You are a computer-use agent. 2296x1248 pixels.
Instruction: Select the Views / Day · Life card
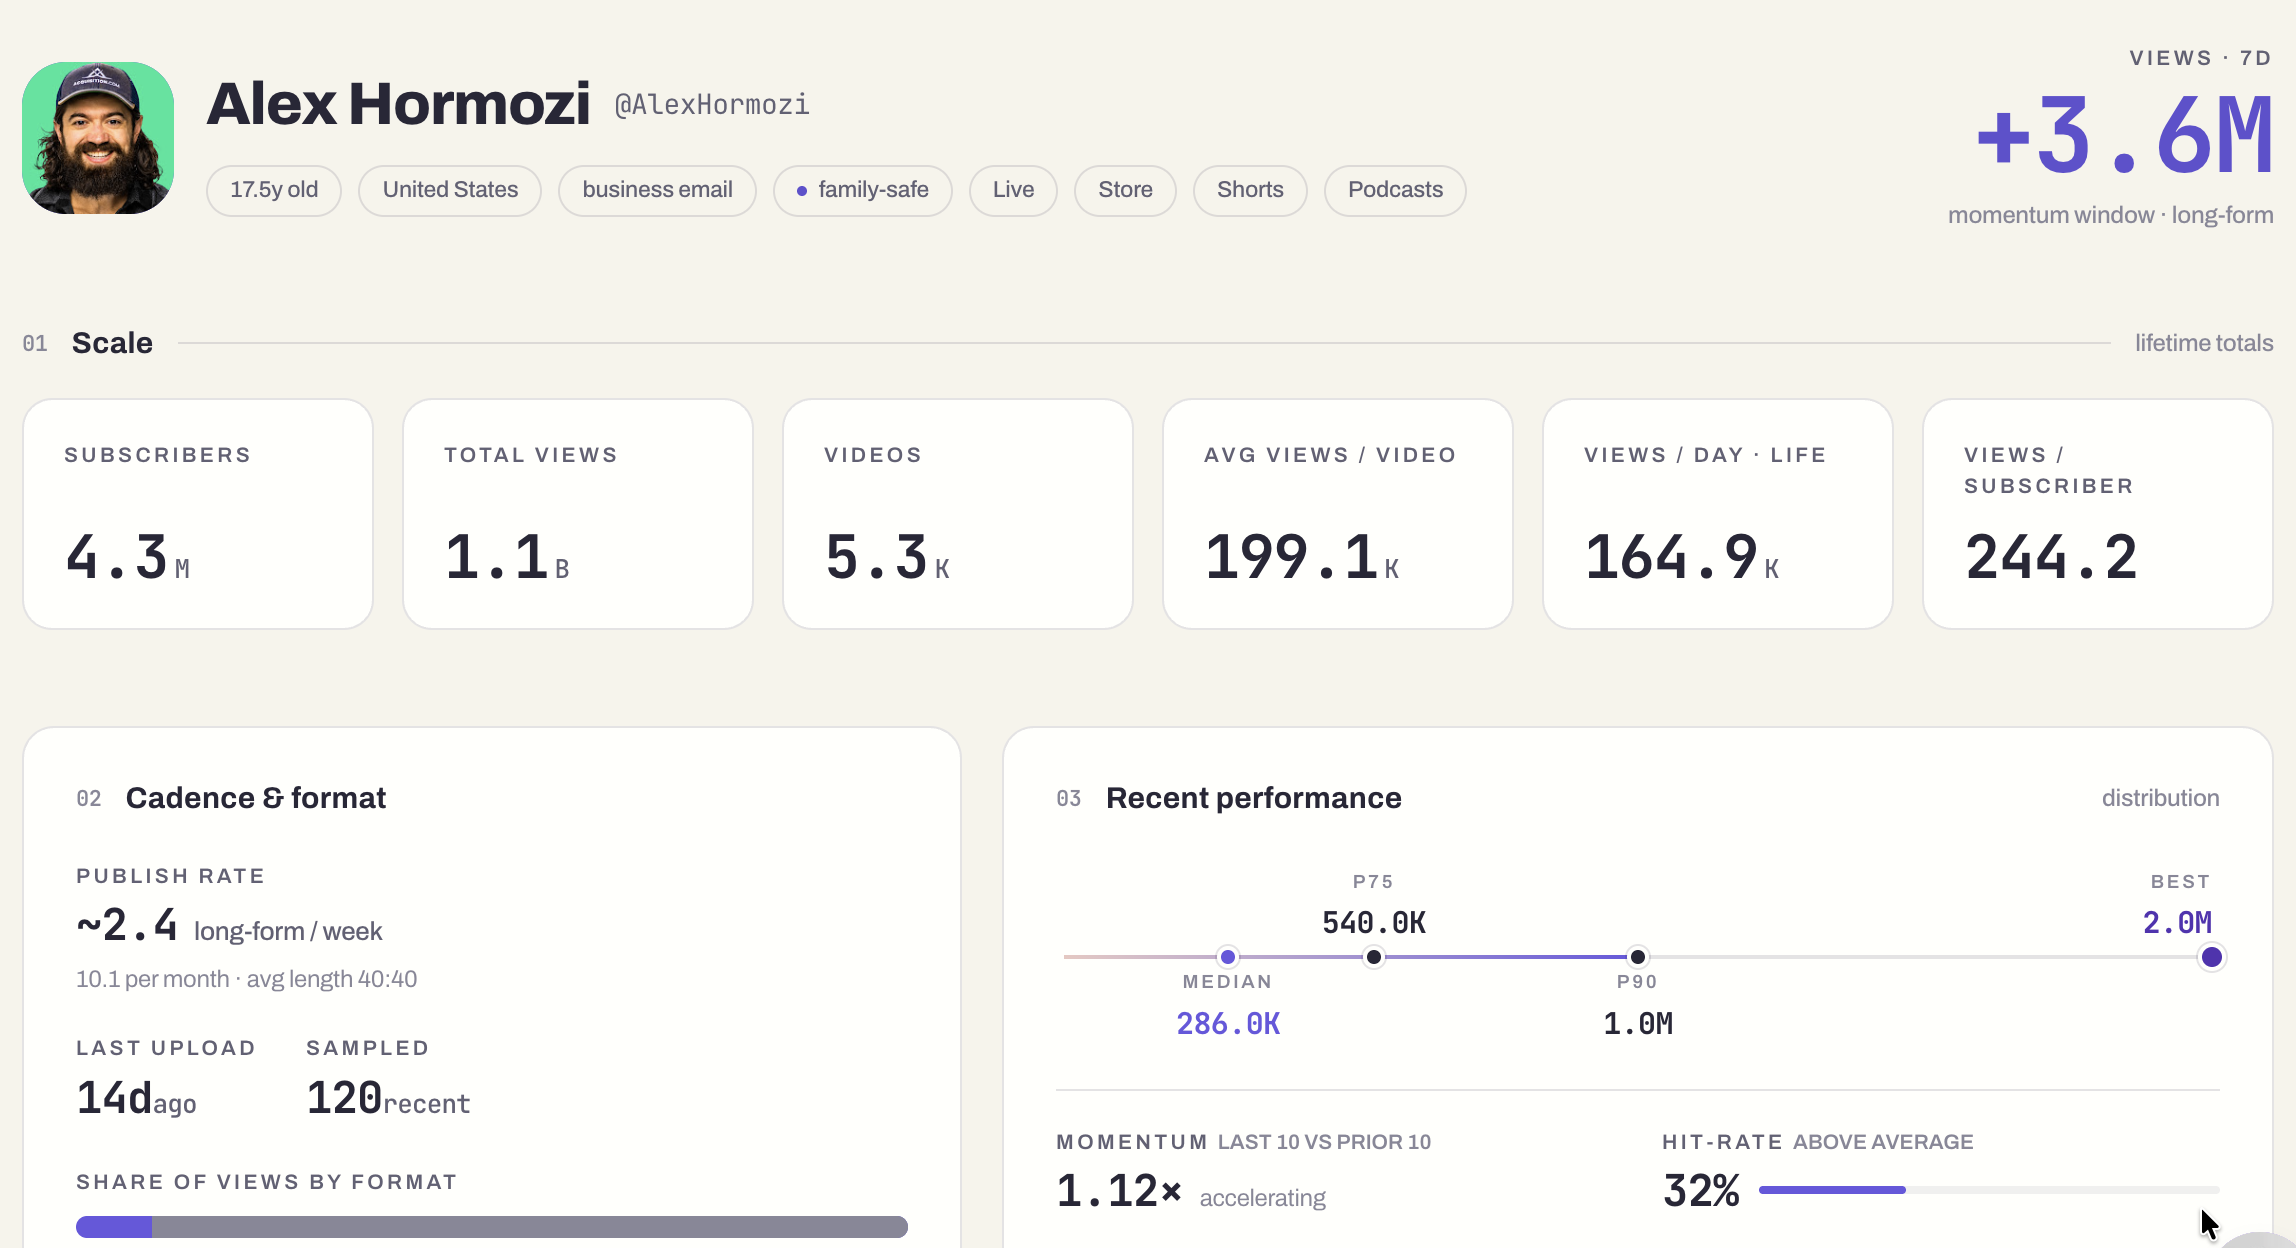click(1718, 514)
